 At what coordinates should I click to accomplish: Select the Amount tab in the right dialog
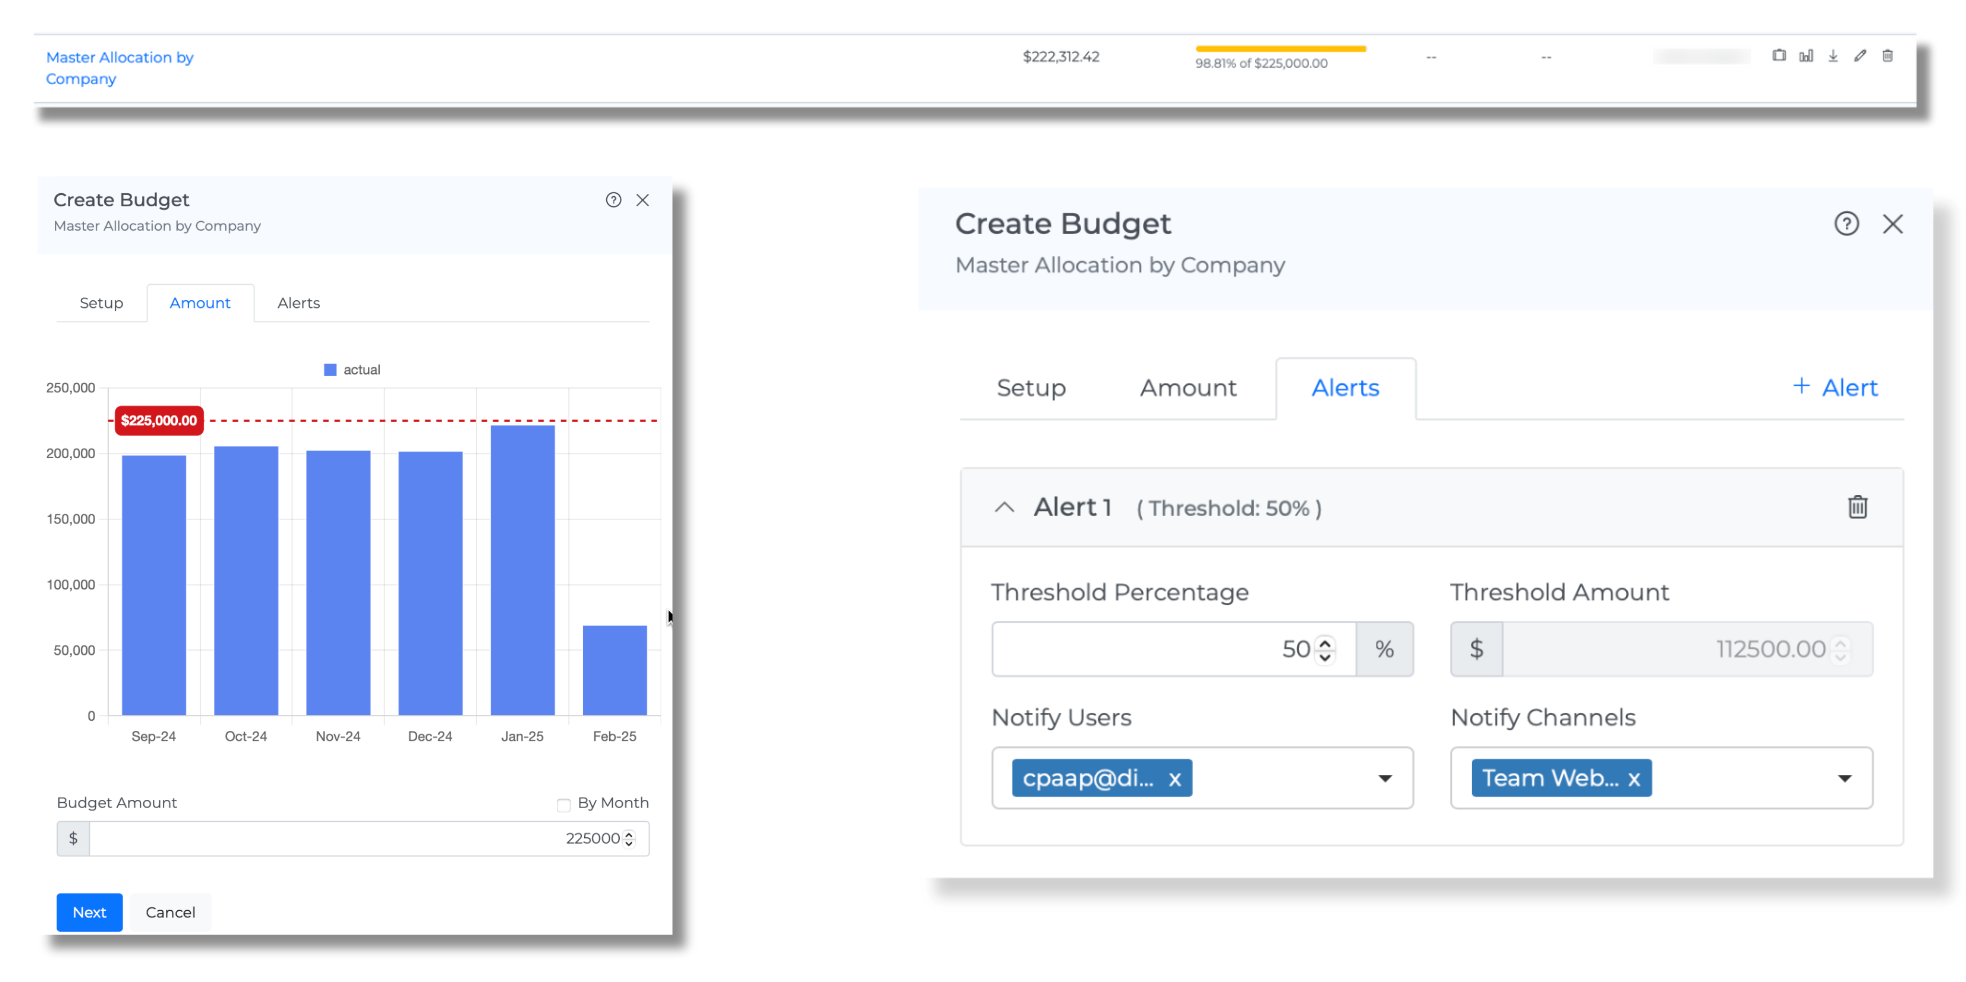pos(1188,388)
